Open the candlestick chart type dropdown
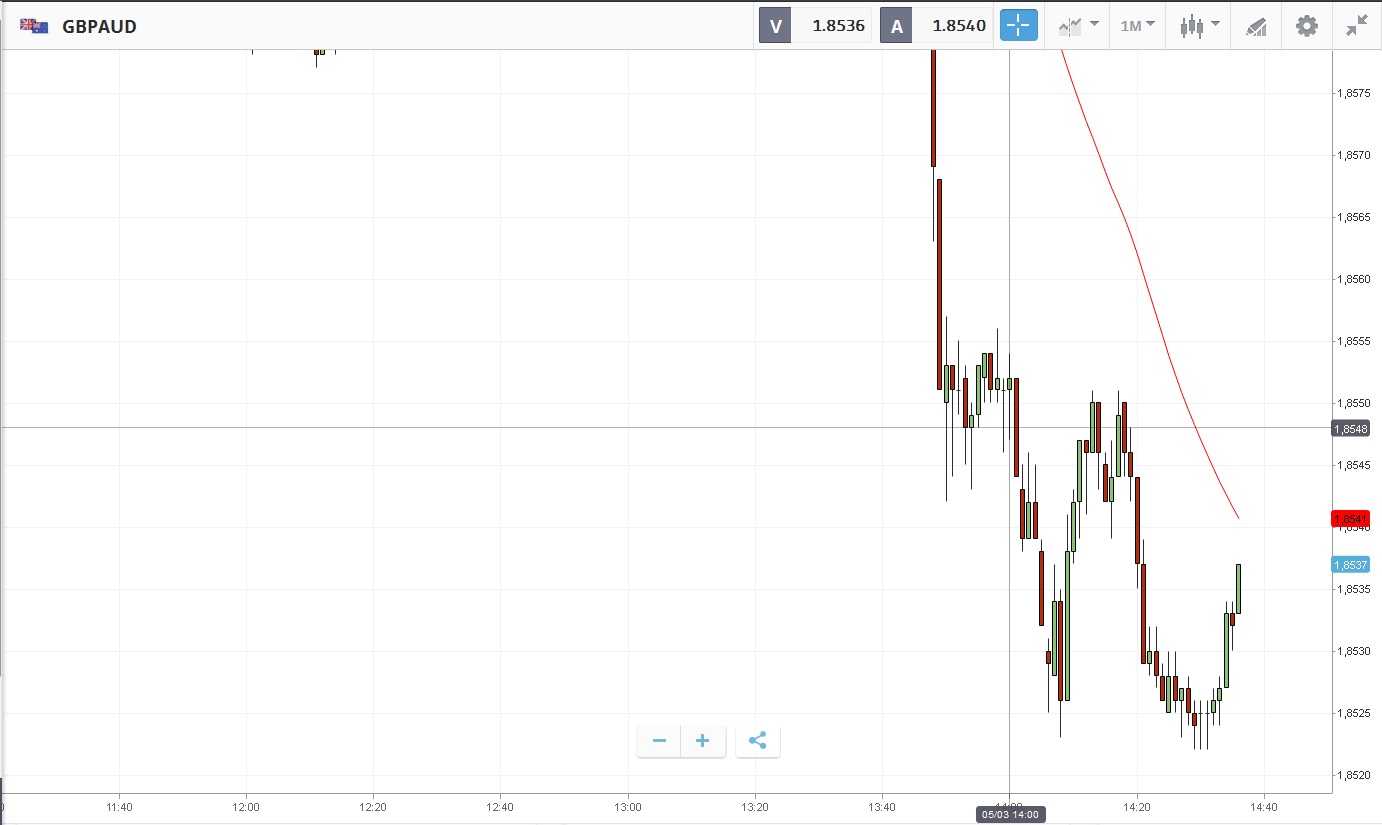 coord(1199,26)
